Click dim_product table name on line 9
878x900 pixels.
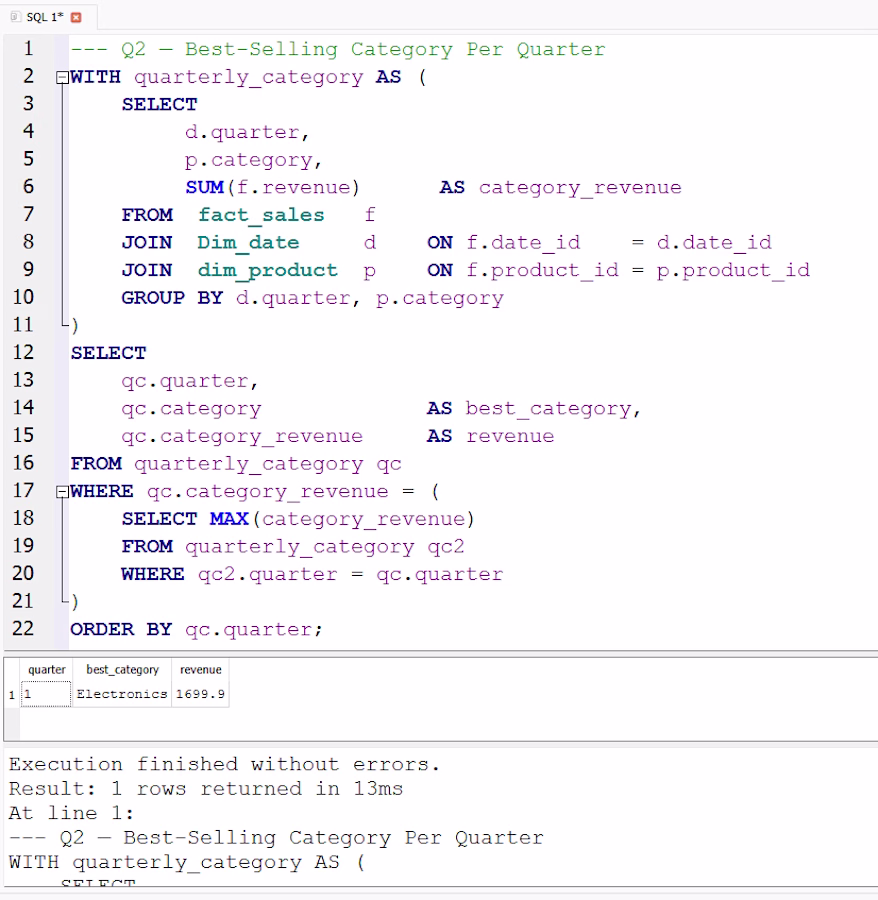[x=267, y=270]
